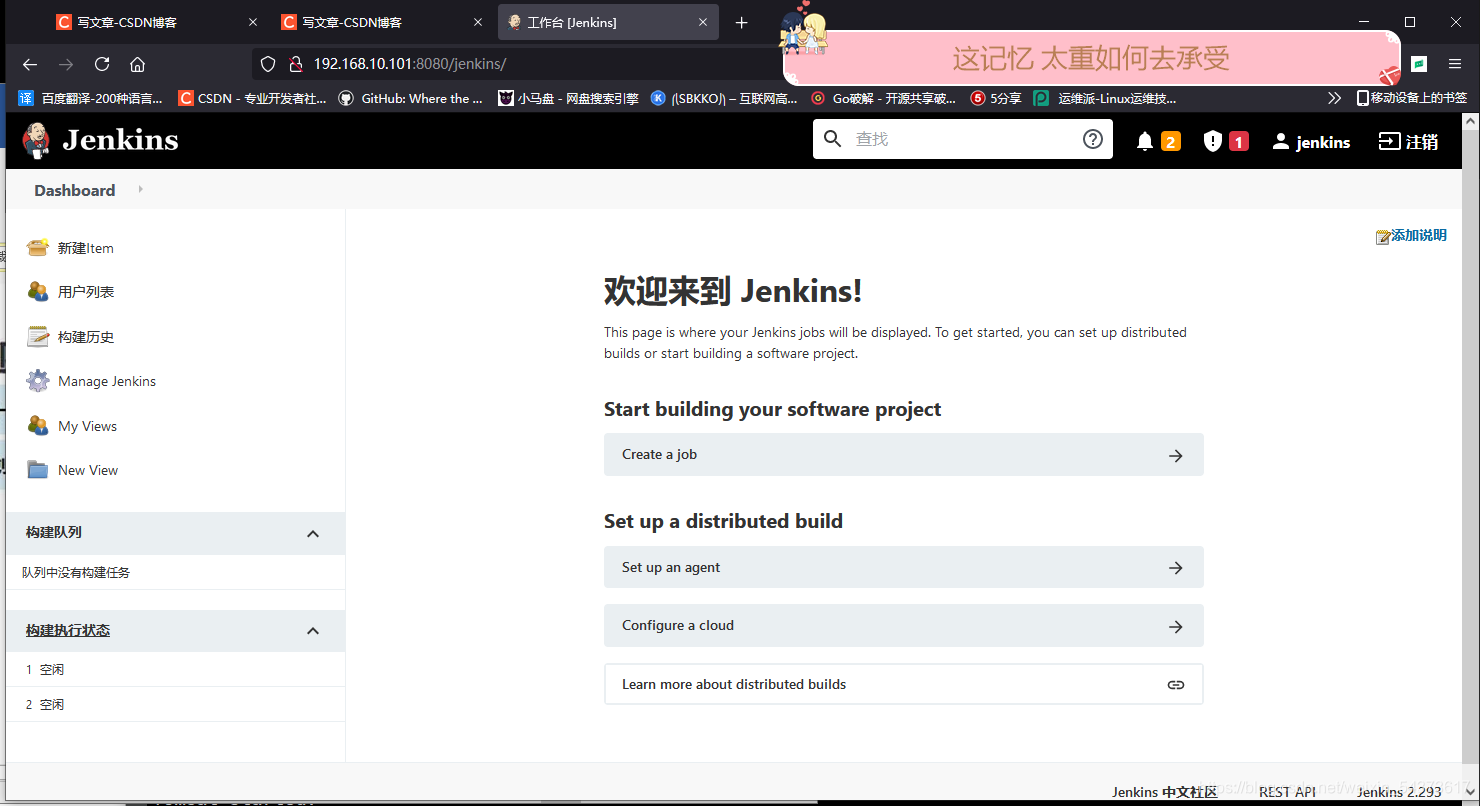Click 新建Item sidebar link
1480x806 pixels.
coord(86,248)
